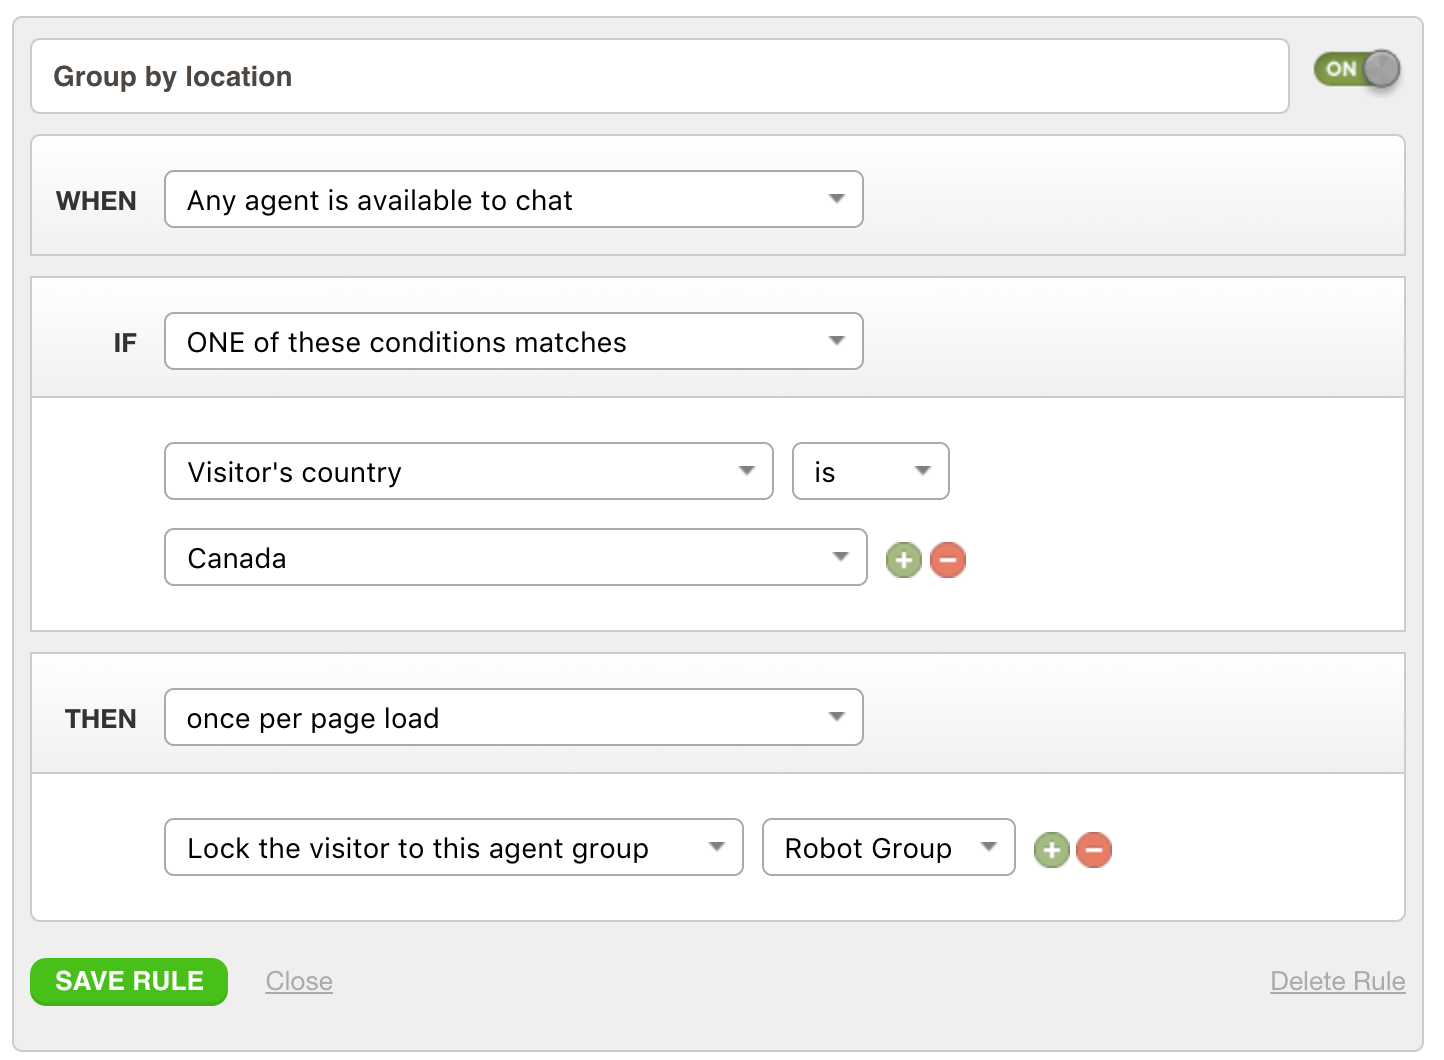
Task: Open the 'Any agent is available to chat' dropdown
Action: 513,200
